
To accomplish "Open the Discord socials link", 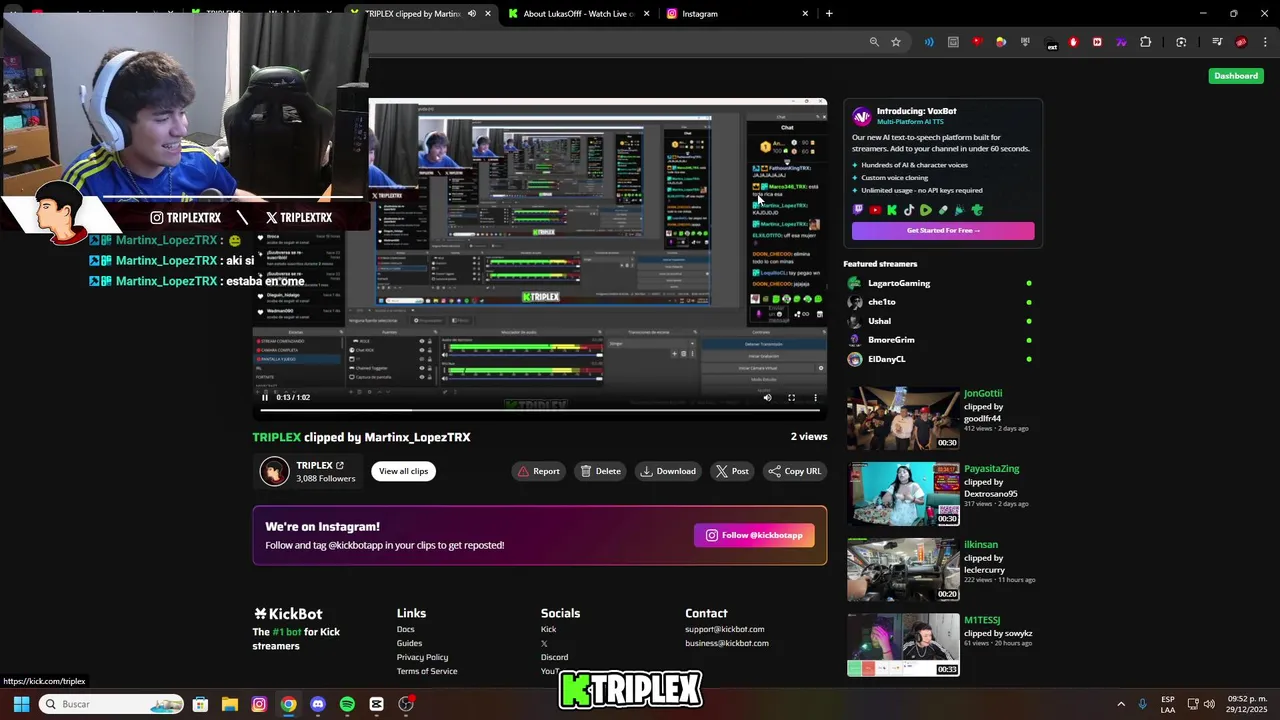I will [x=554, y=657].
